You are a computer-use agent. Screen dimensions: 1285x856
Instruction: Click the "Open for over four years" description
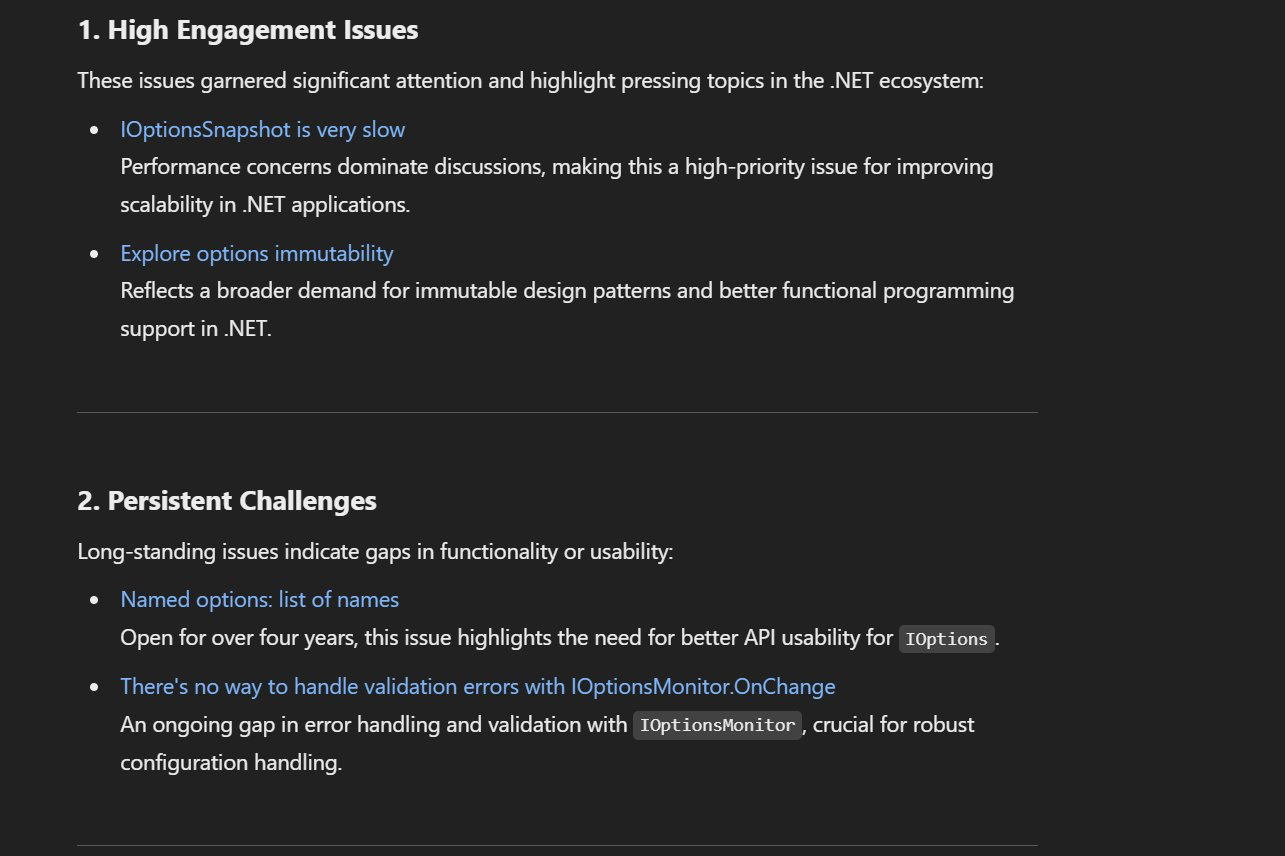tap(506, 638)
